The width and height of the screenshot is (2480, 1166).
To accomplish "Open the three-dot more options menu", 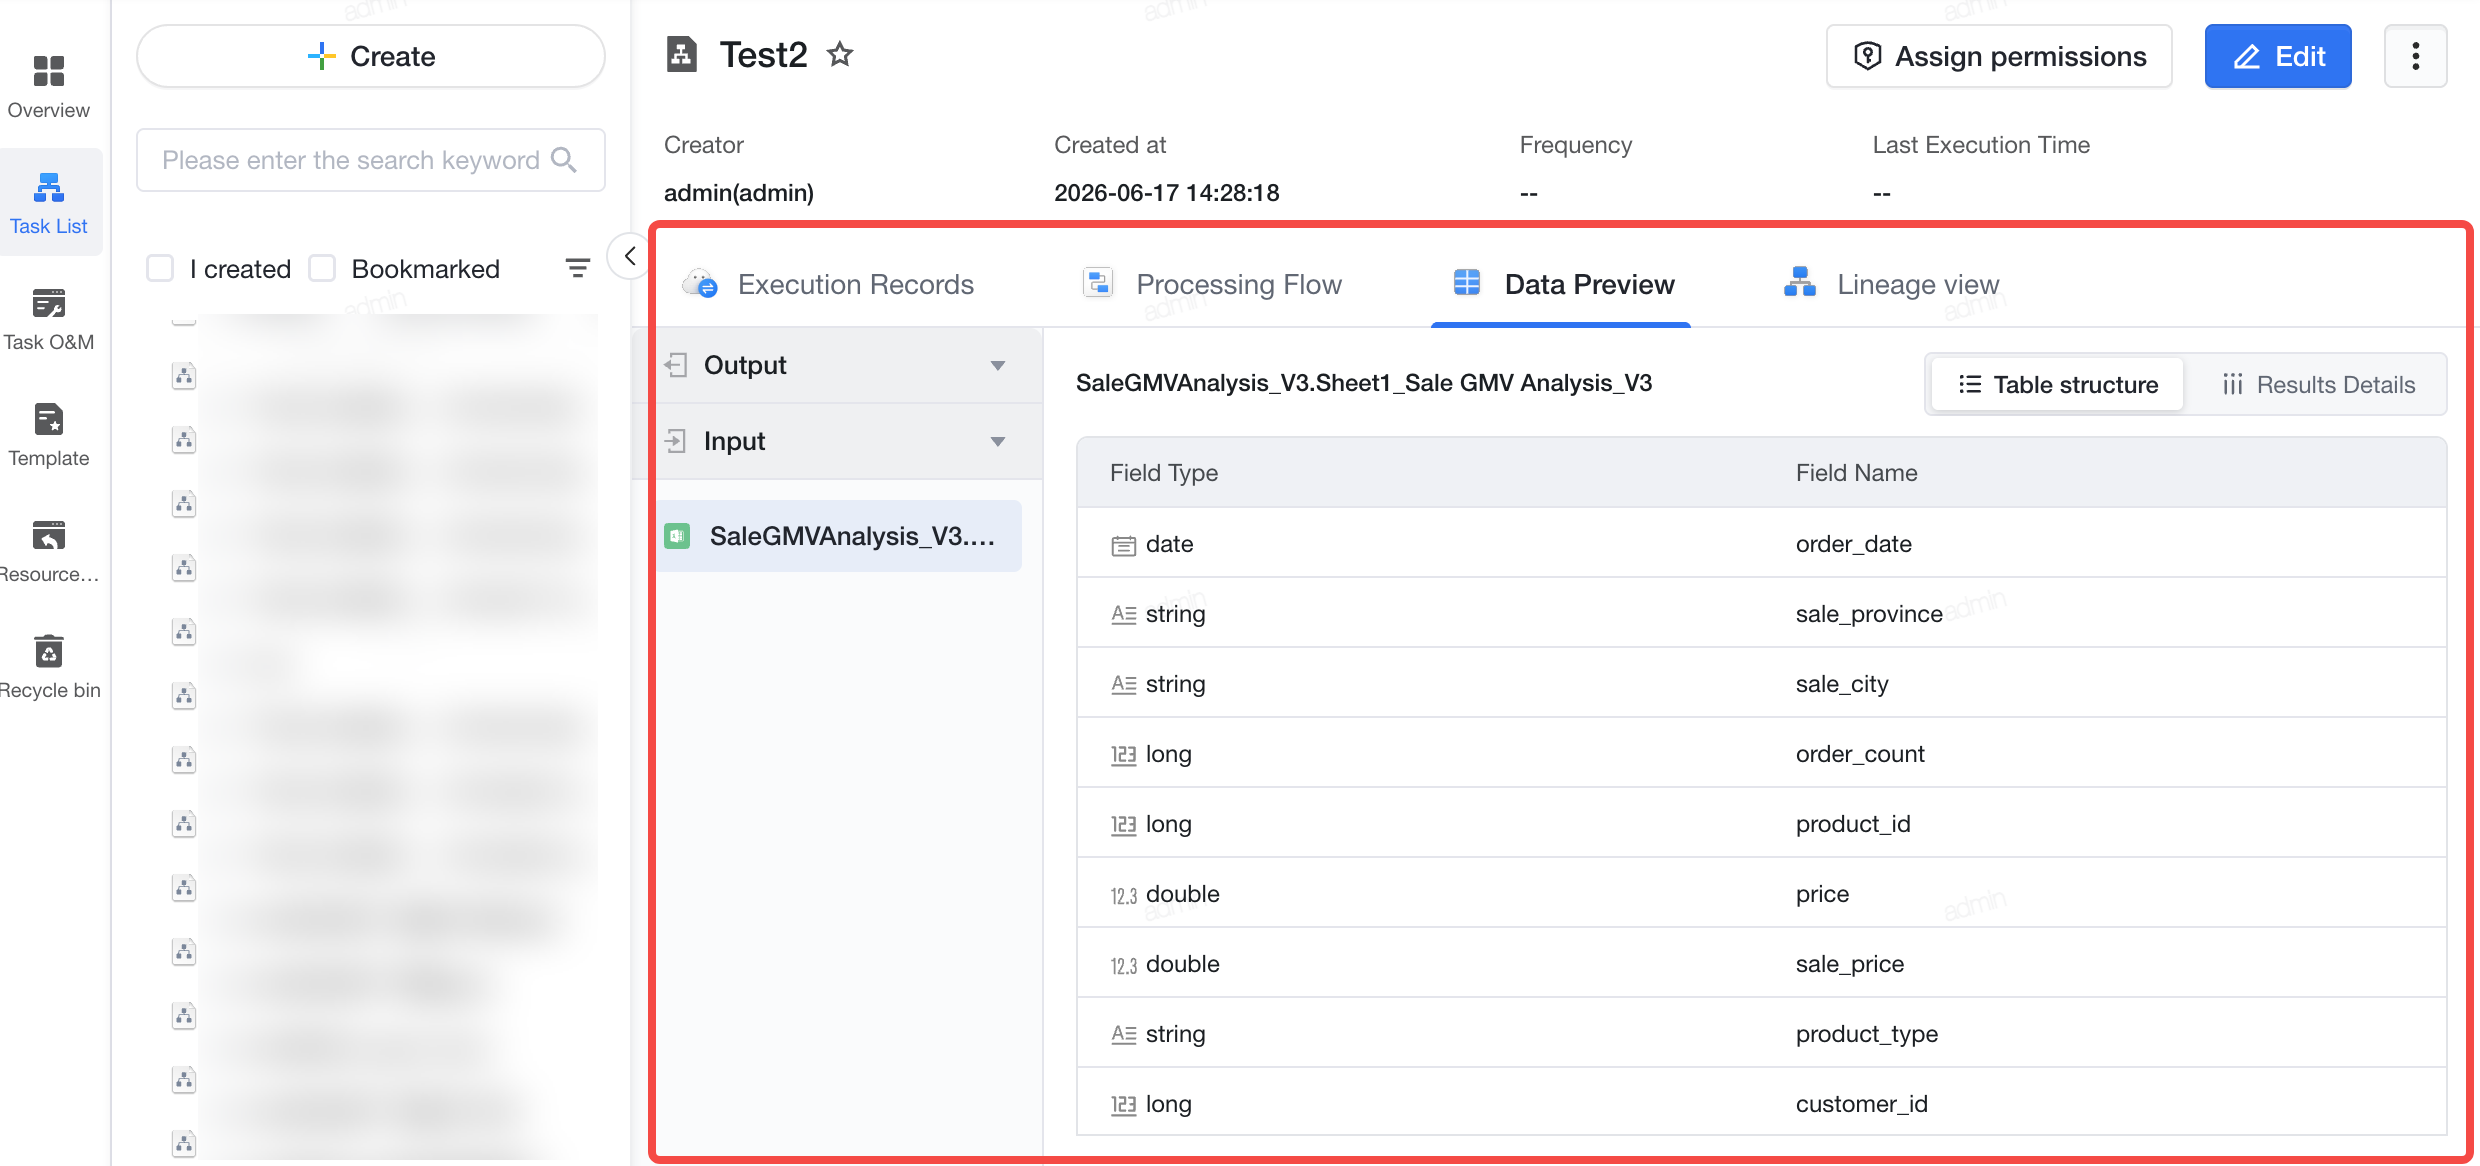I will 2415,56.
